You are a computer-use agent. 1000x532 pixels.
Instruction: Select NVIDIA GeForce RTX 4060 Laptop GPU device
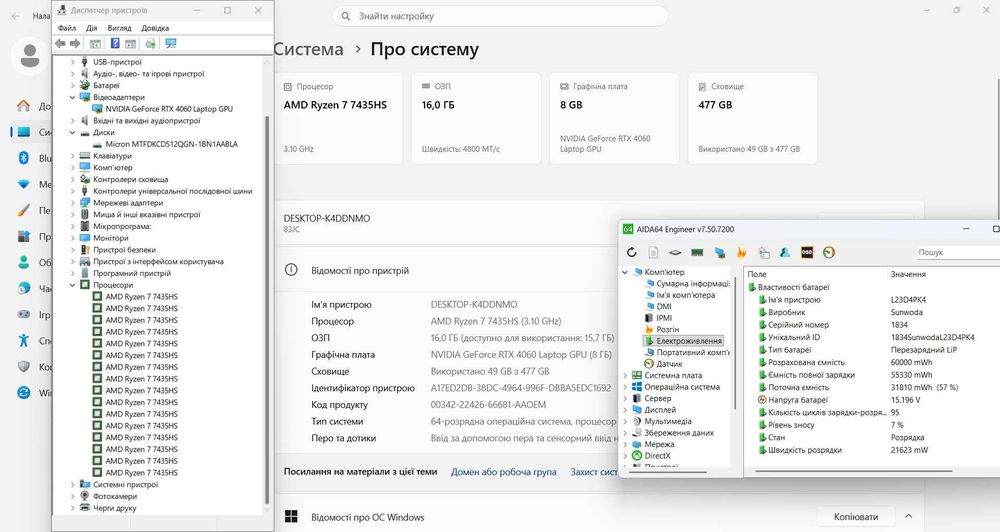tap(169, 109)
